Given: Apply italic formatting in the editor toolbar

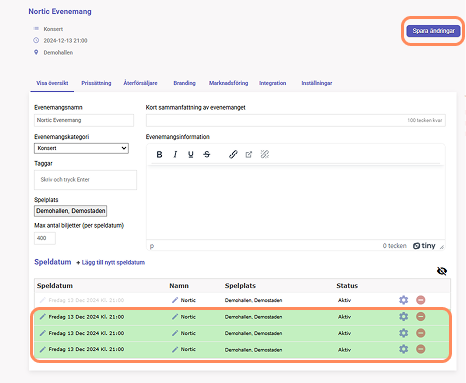Looking at the screenshot, I should [x=175, y=154].
